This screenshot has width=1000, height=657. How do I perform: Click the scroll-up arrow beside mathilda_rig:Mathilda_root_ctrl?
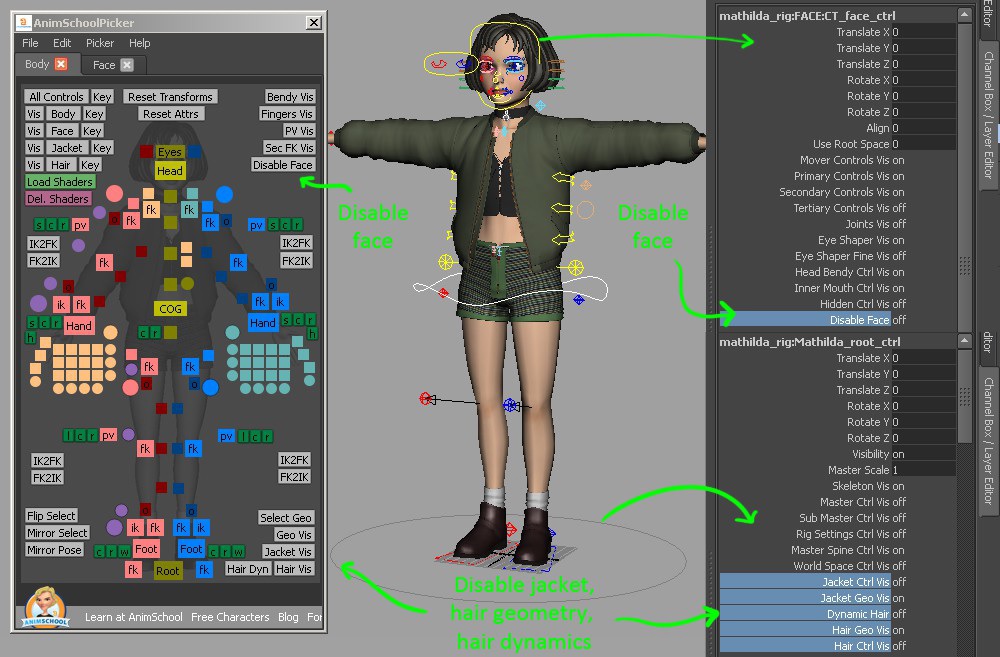point(964,341)
